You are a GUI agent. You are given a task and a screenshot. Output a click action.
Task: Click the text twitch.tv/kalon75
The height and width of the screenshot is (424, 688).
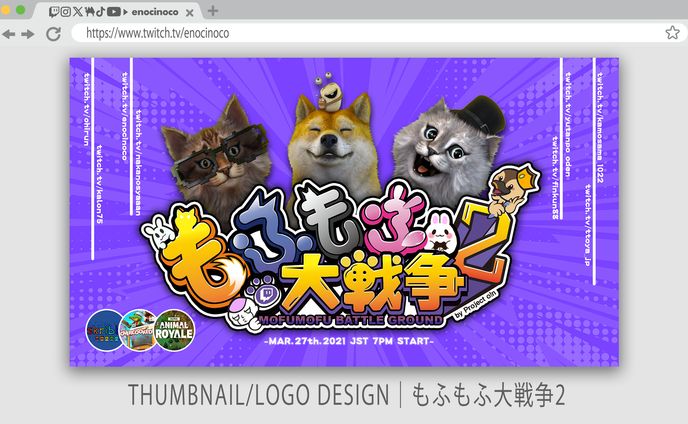[100, 184]
